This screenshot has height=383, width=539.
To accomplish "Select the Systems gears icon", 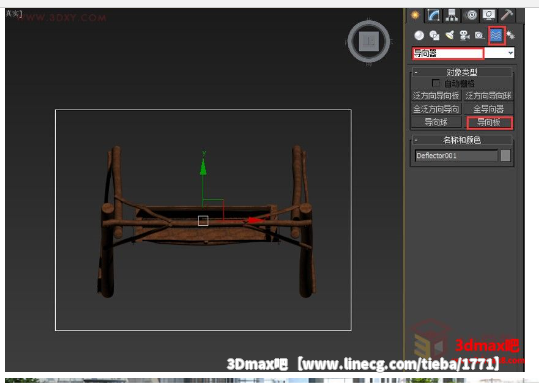I will click(x=510, y=35).
